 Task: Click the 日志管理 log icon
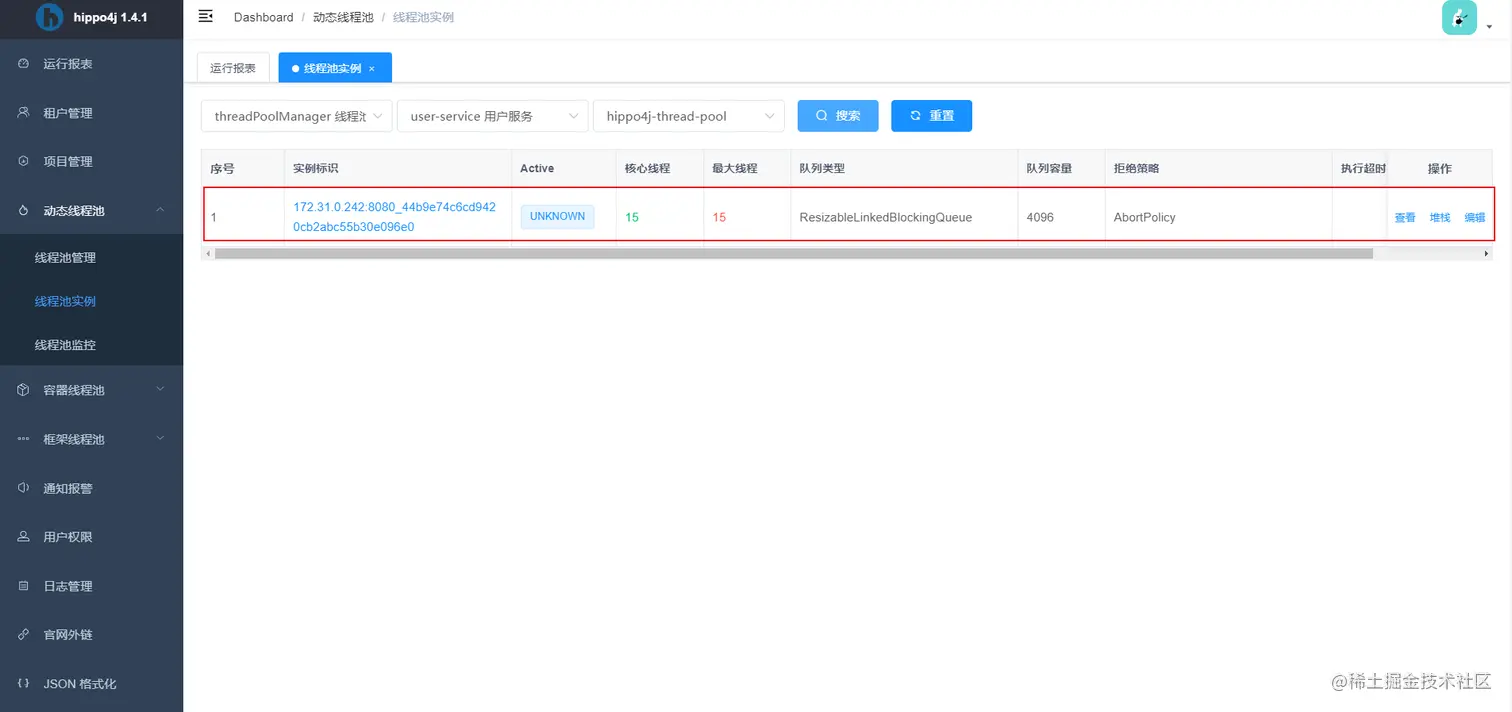click(24, 586)
